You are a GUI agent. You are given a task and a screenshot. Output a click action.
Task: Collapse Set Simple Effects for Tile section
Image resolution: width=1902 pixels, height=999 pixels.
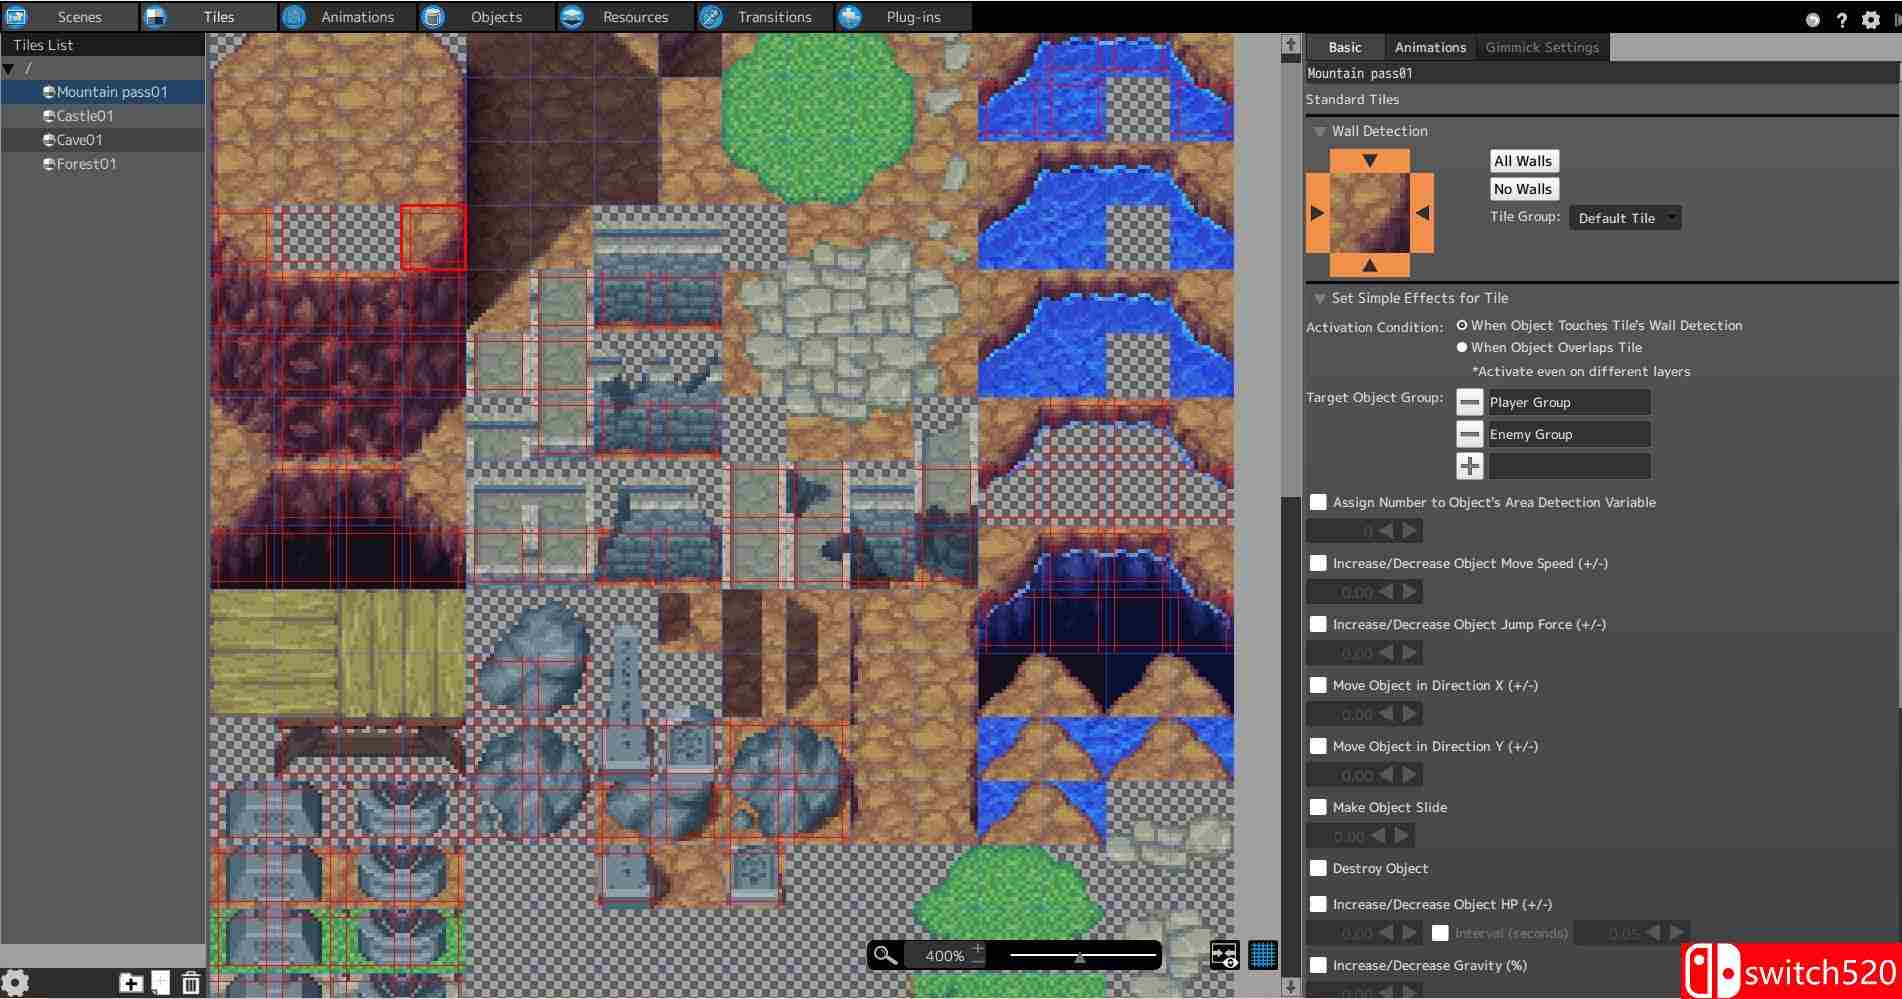point(1319,298)
